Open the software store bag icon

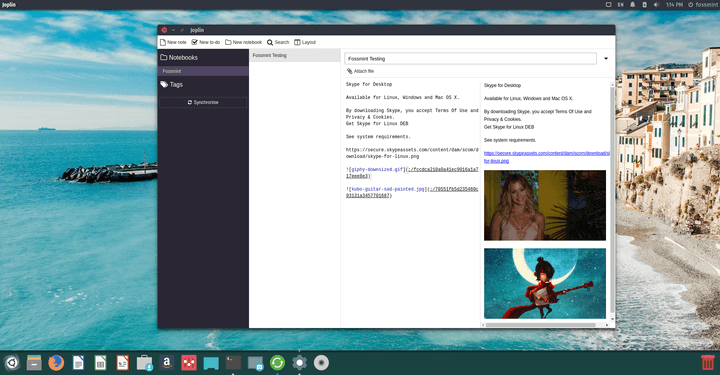pyautogui.click(x=145, y=363)
